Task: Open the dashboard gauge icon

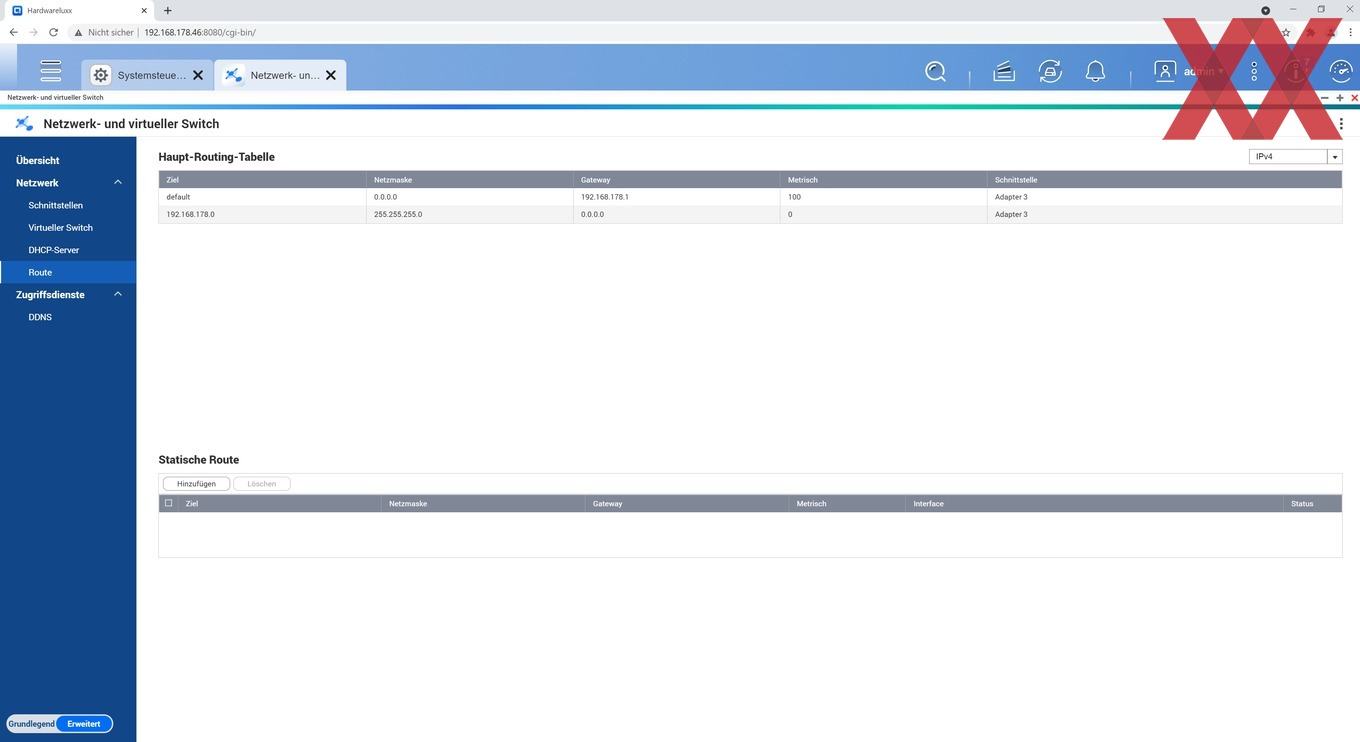Action: coord(1341,72)
